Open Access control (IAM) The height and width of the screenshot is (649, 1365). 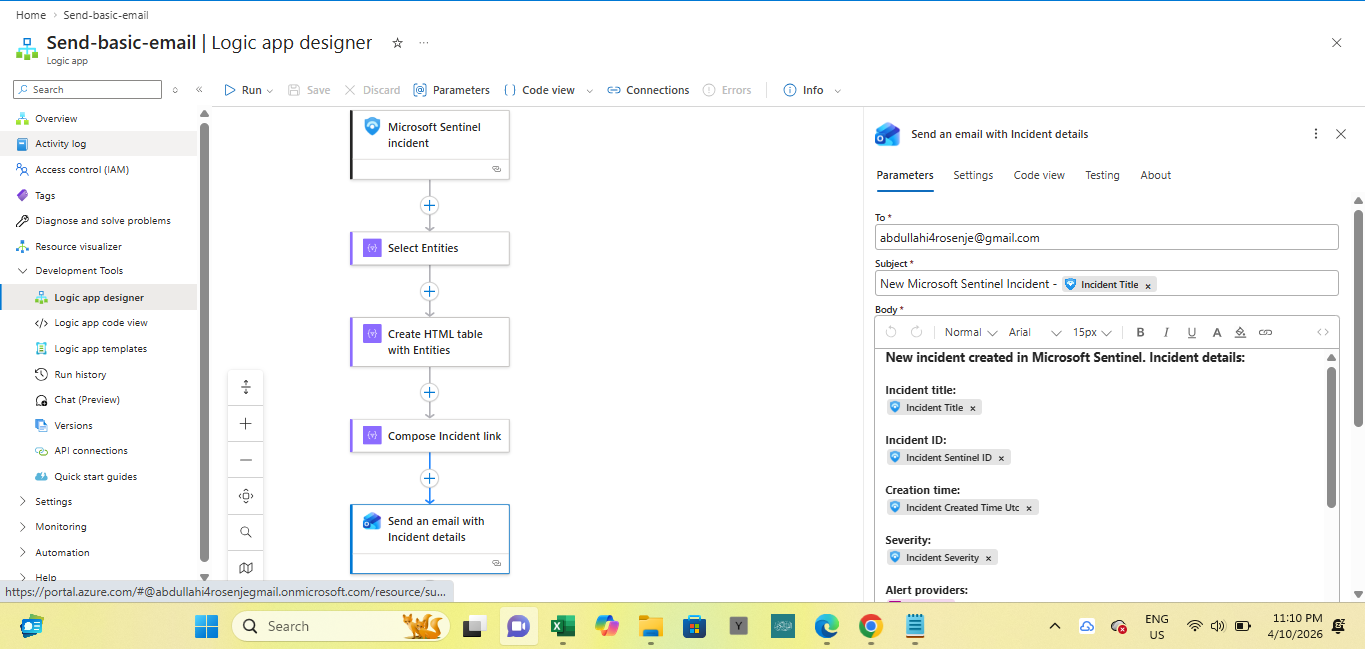[82, 170]
